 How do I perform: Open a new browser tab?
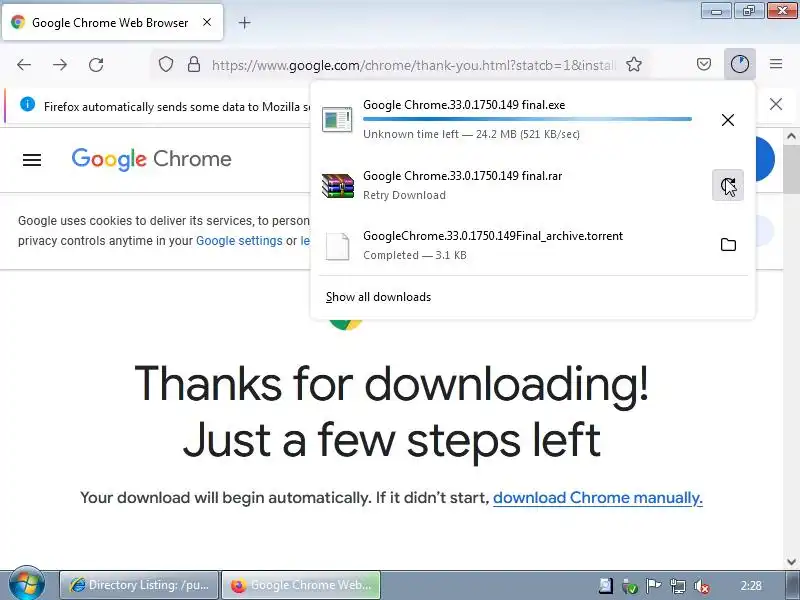(244, 23)
